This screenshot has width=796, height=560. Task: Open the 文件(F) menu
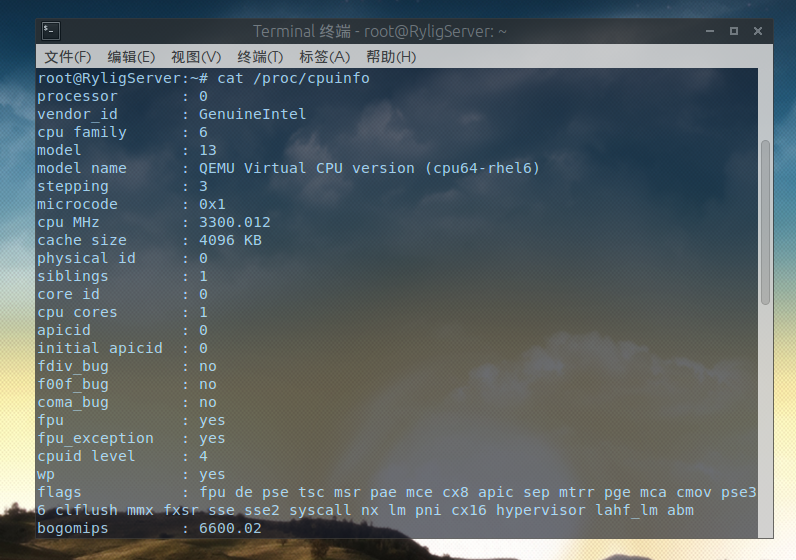(x=68, y=56)
